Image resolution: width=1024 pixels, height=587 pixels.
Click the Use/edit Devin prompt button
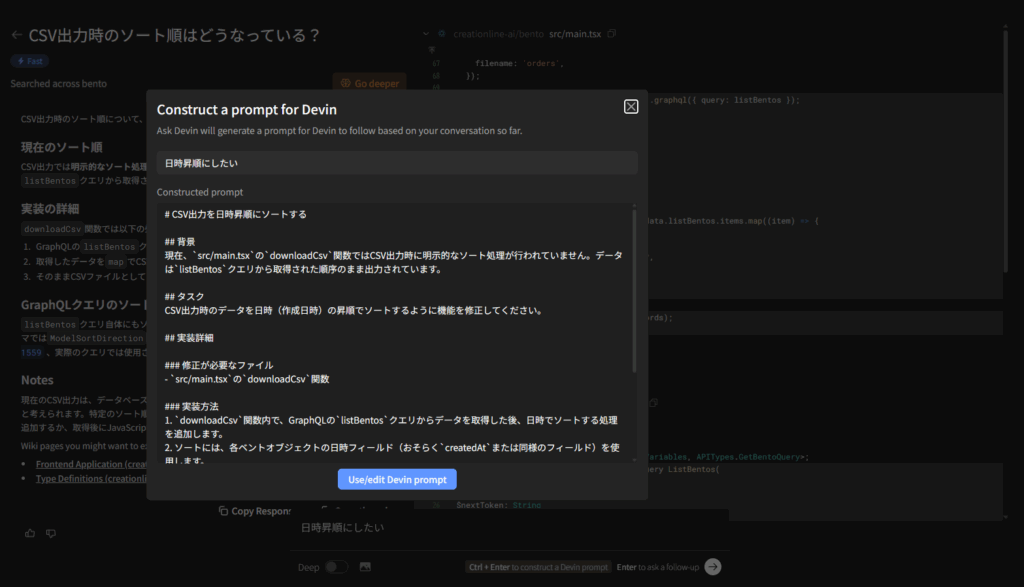pos(397,480)
